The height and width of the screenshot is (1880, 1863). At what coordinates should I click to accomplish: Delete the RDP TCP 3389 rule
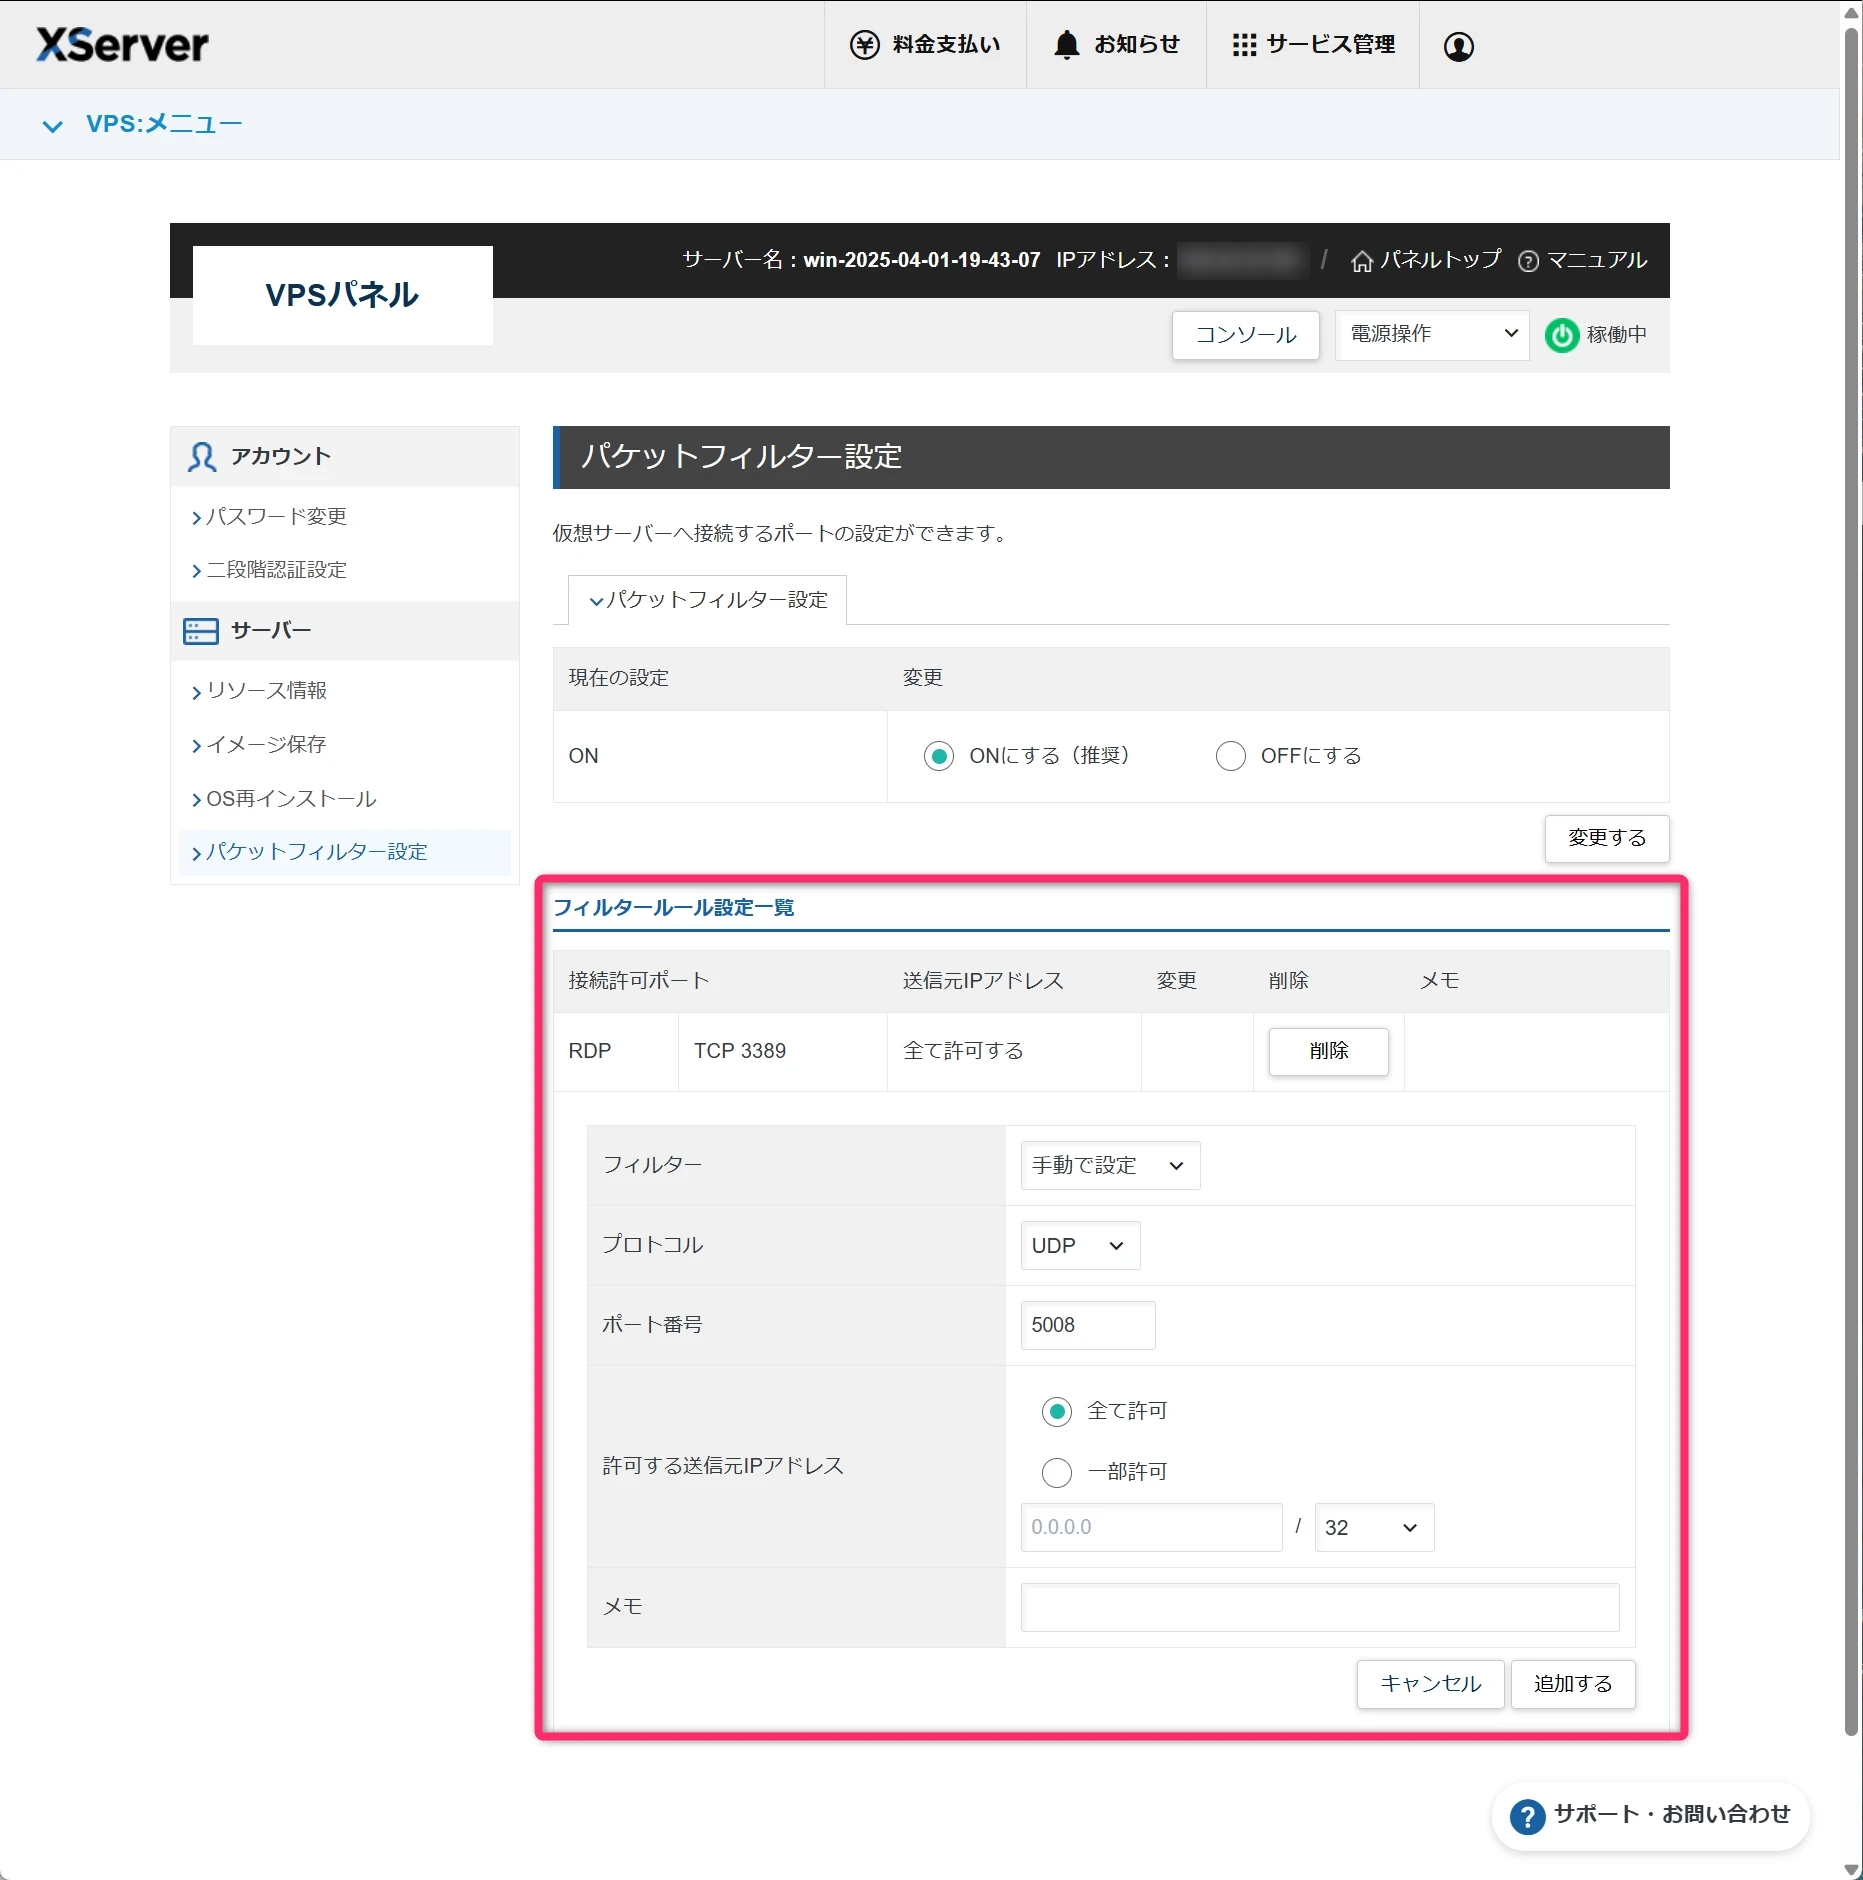point(1328,1051)
